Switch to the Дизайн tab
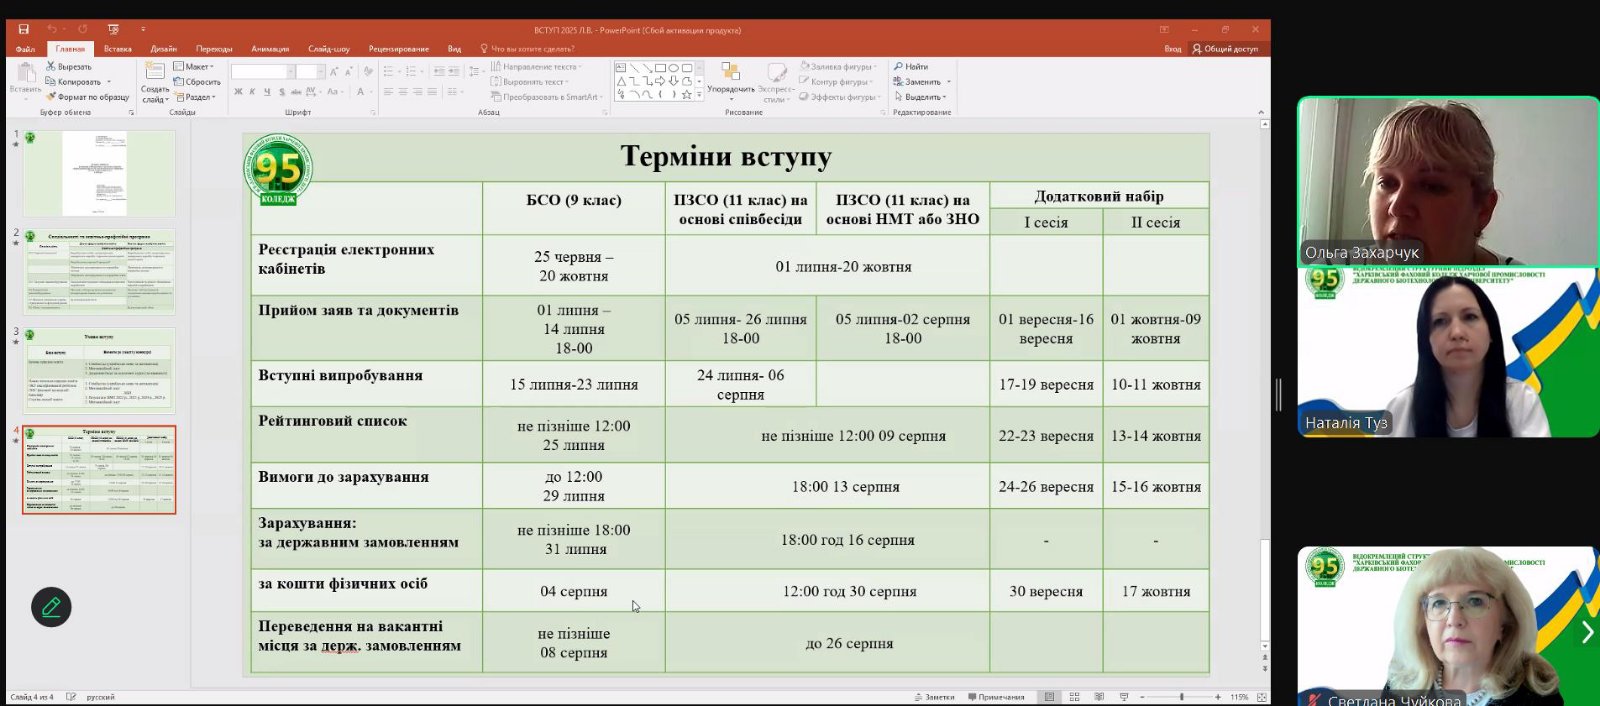The image size is (1600, 706). pos(164,48)
